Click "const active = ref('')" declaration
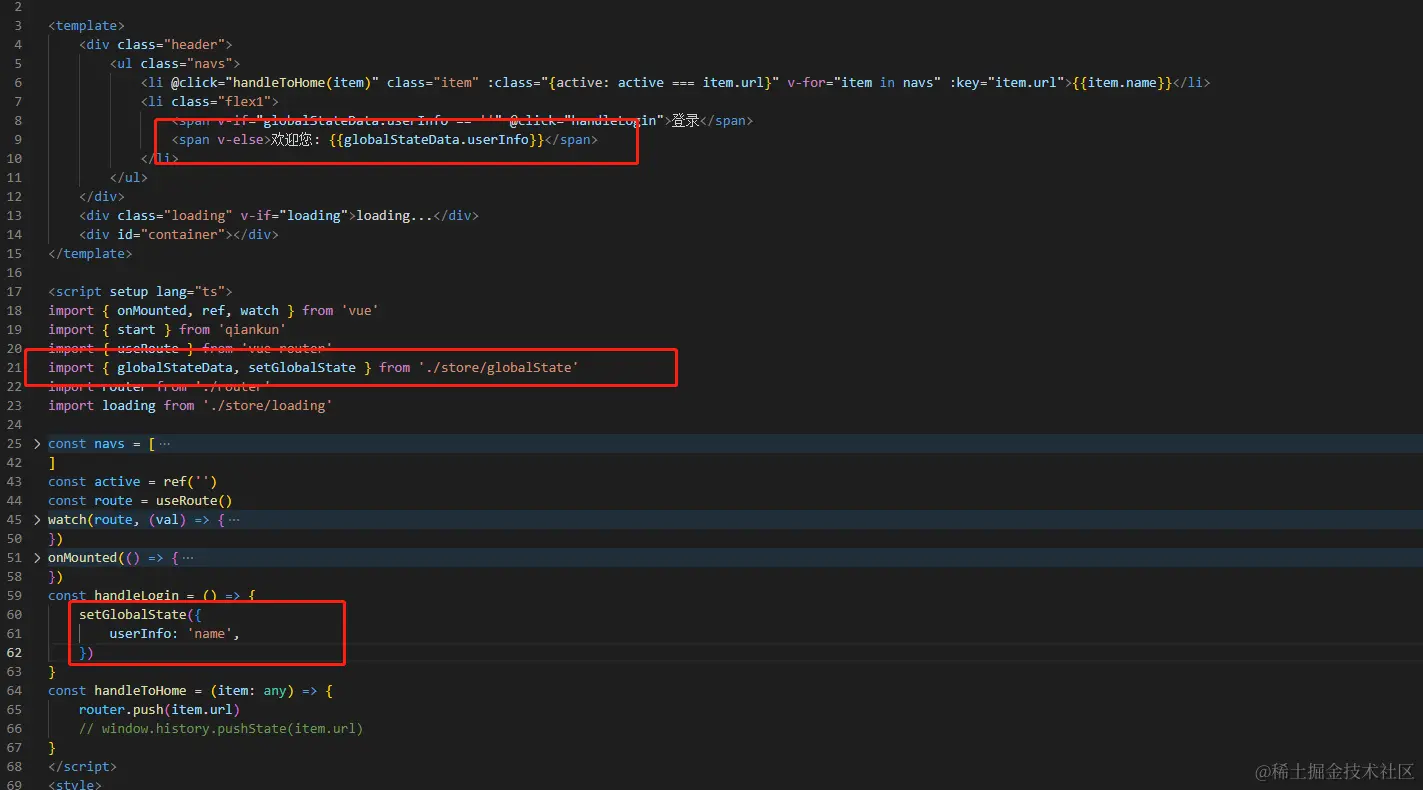Viewport: 1423px width, 790px height. click(x=132, y=481)
